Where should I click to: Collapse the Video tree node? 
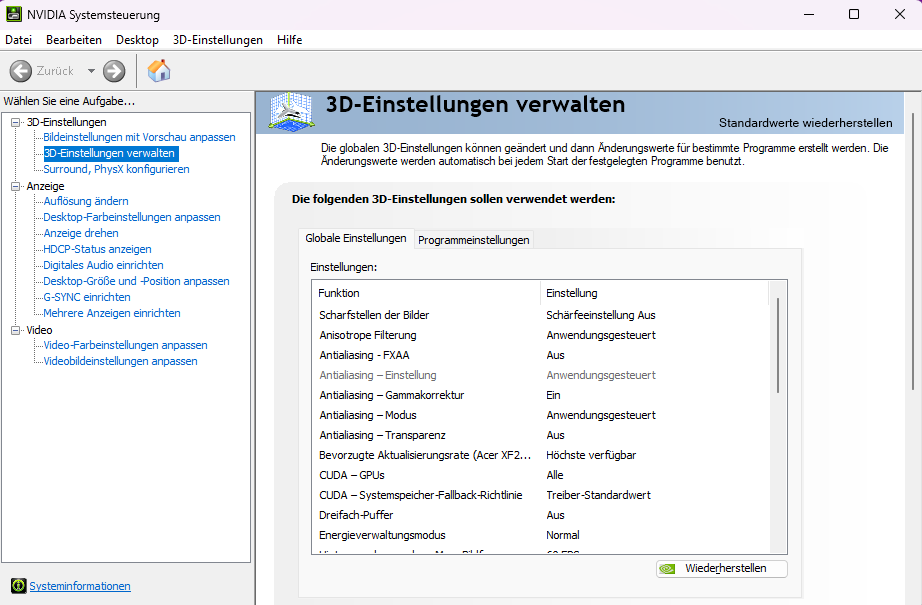16,330
